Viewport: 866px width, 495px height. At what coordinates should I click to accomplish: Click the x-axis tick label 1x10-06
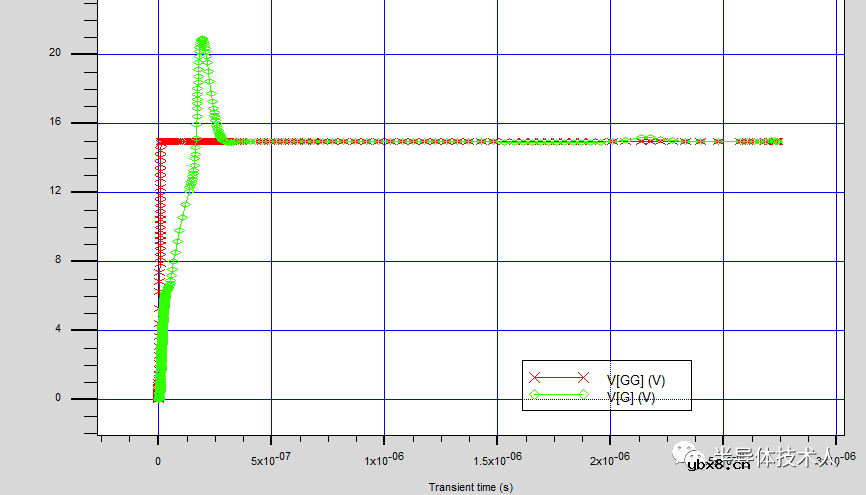pyautogui.click(x=385, y=461)
